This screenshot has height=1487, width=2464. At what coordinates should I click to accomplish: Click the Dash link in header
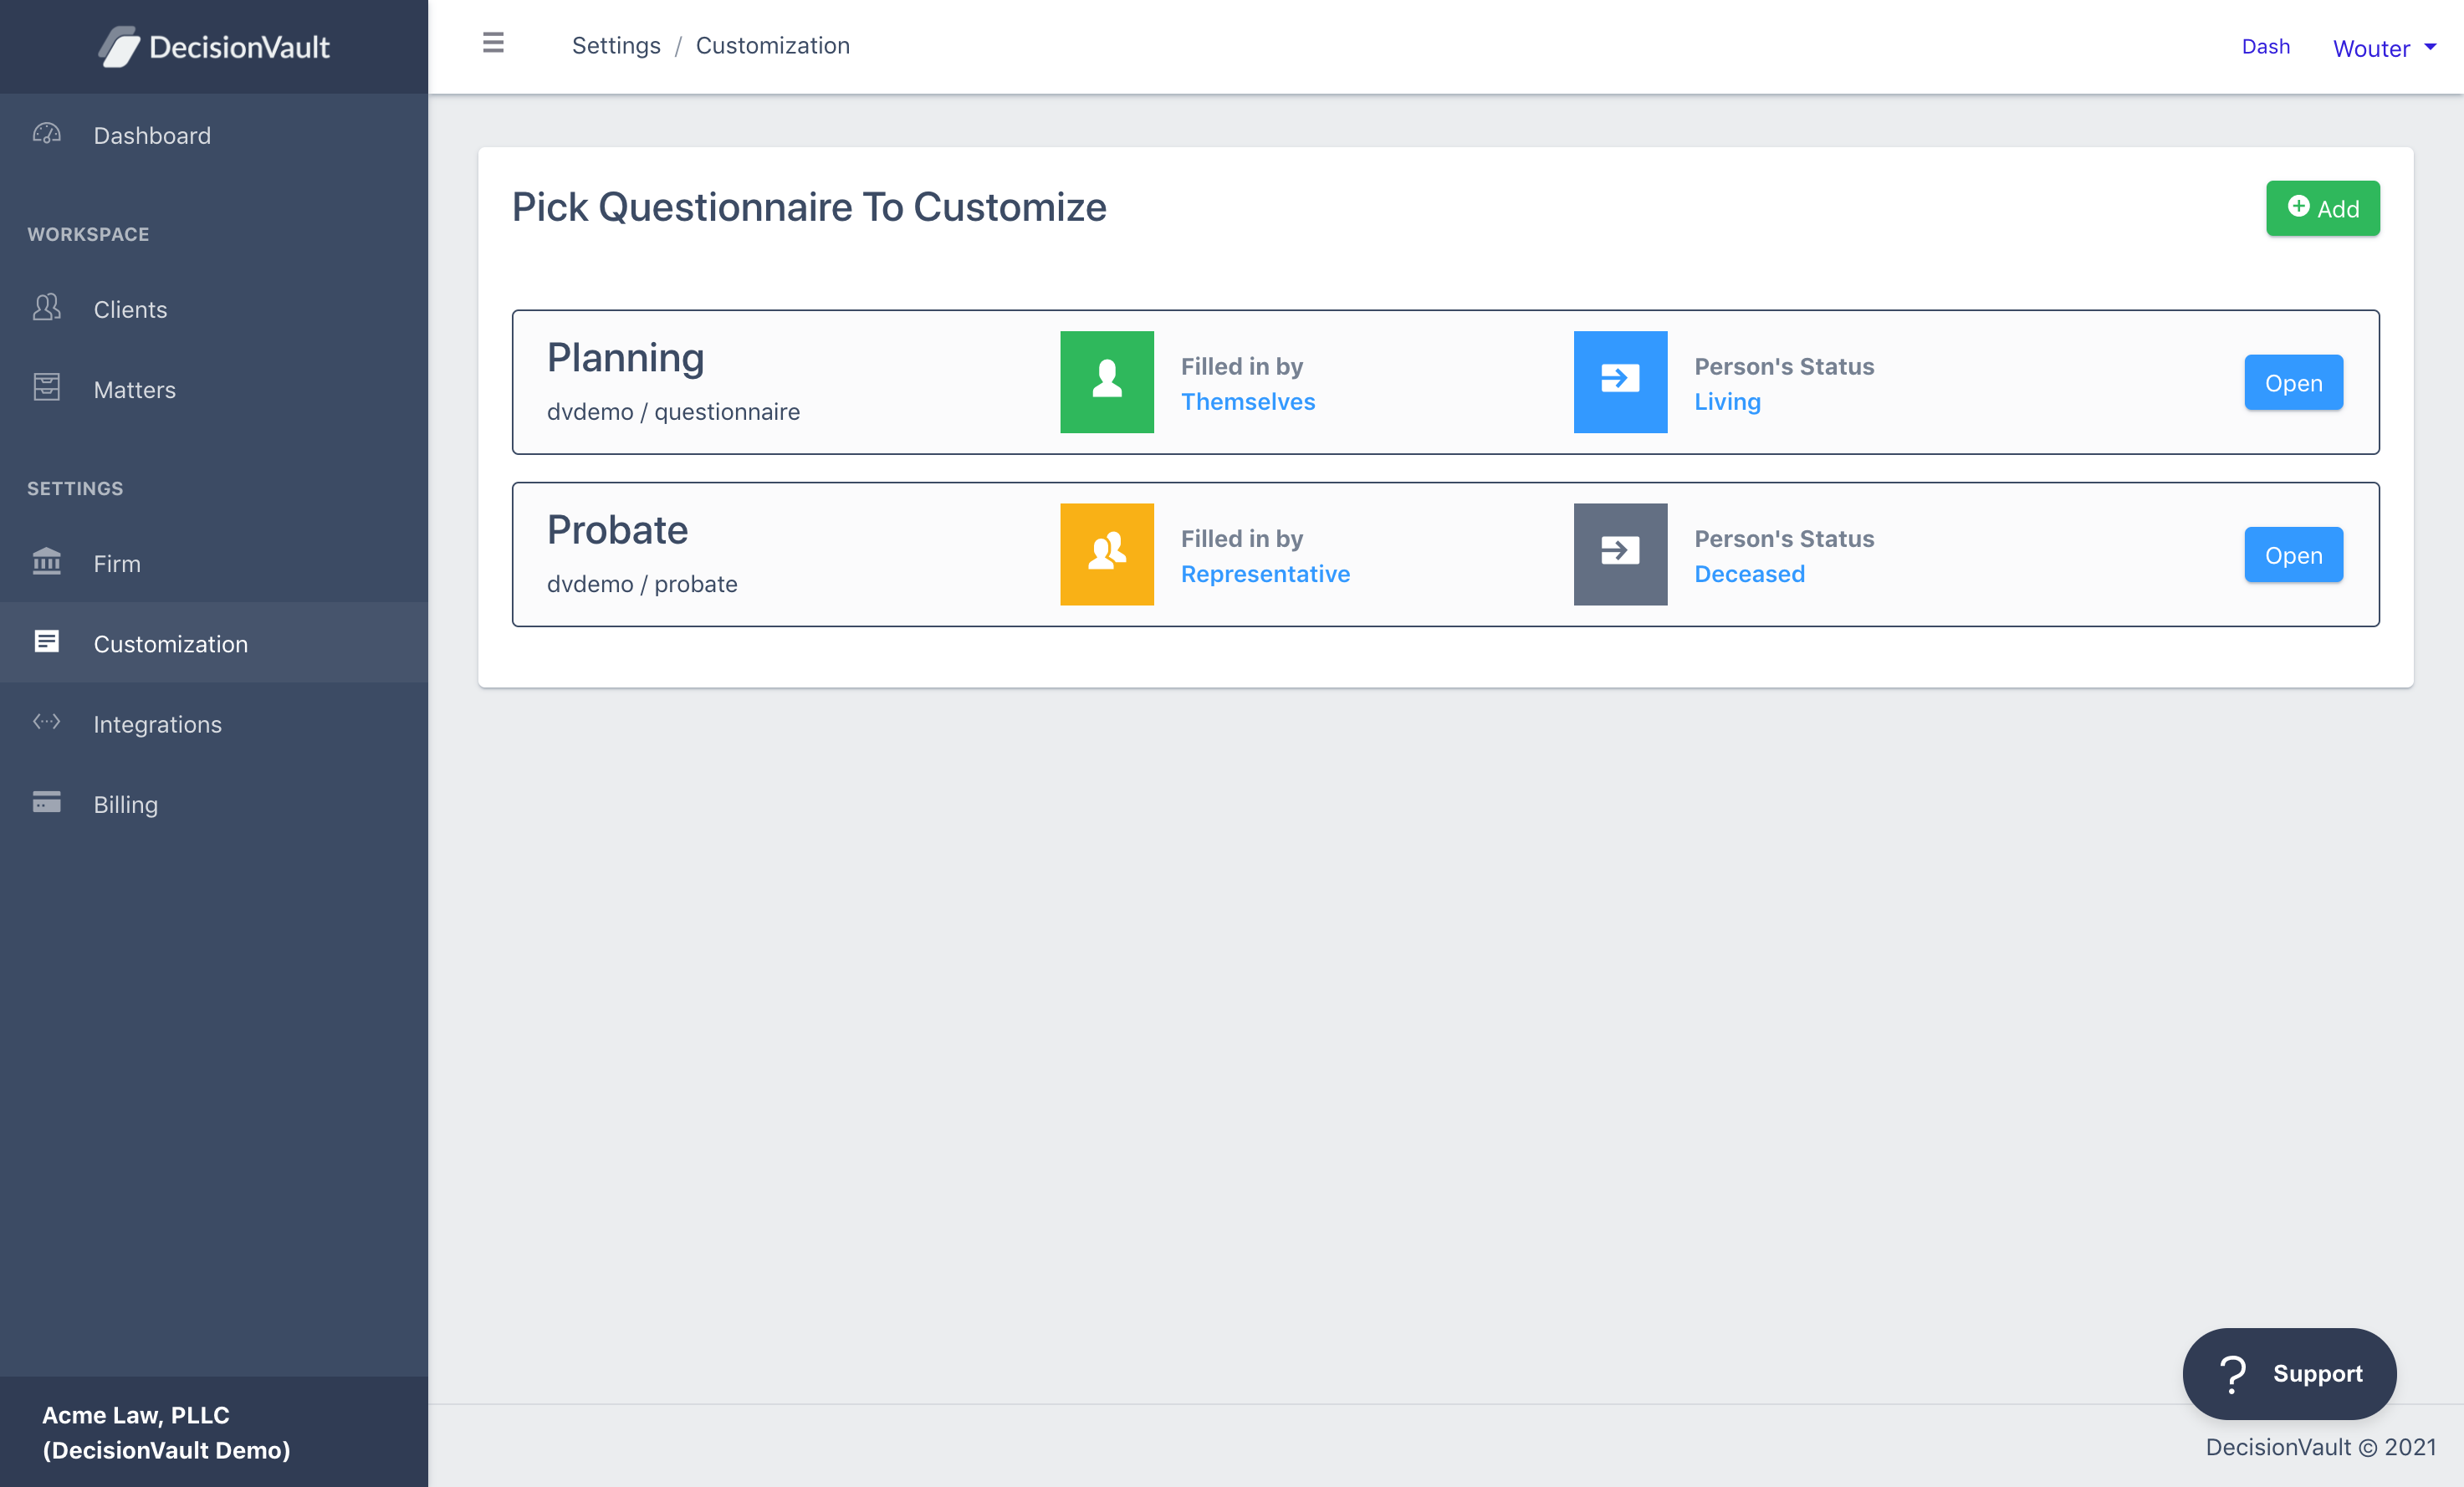pyautogui.click(x=2264, y=46)
